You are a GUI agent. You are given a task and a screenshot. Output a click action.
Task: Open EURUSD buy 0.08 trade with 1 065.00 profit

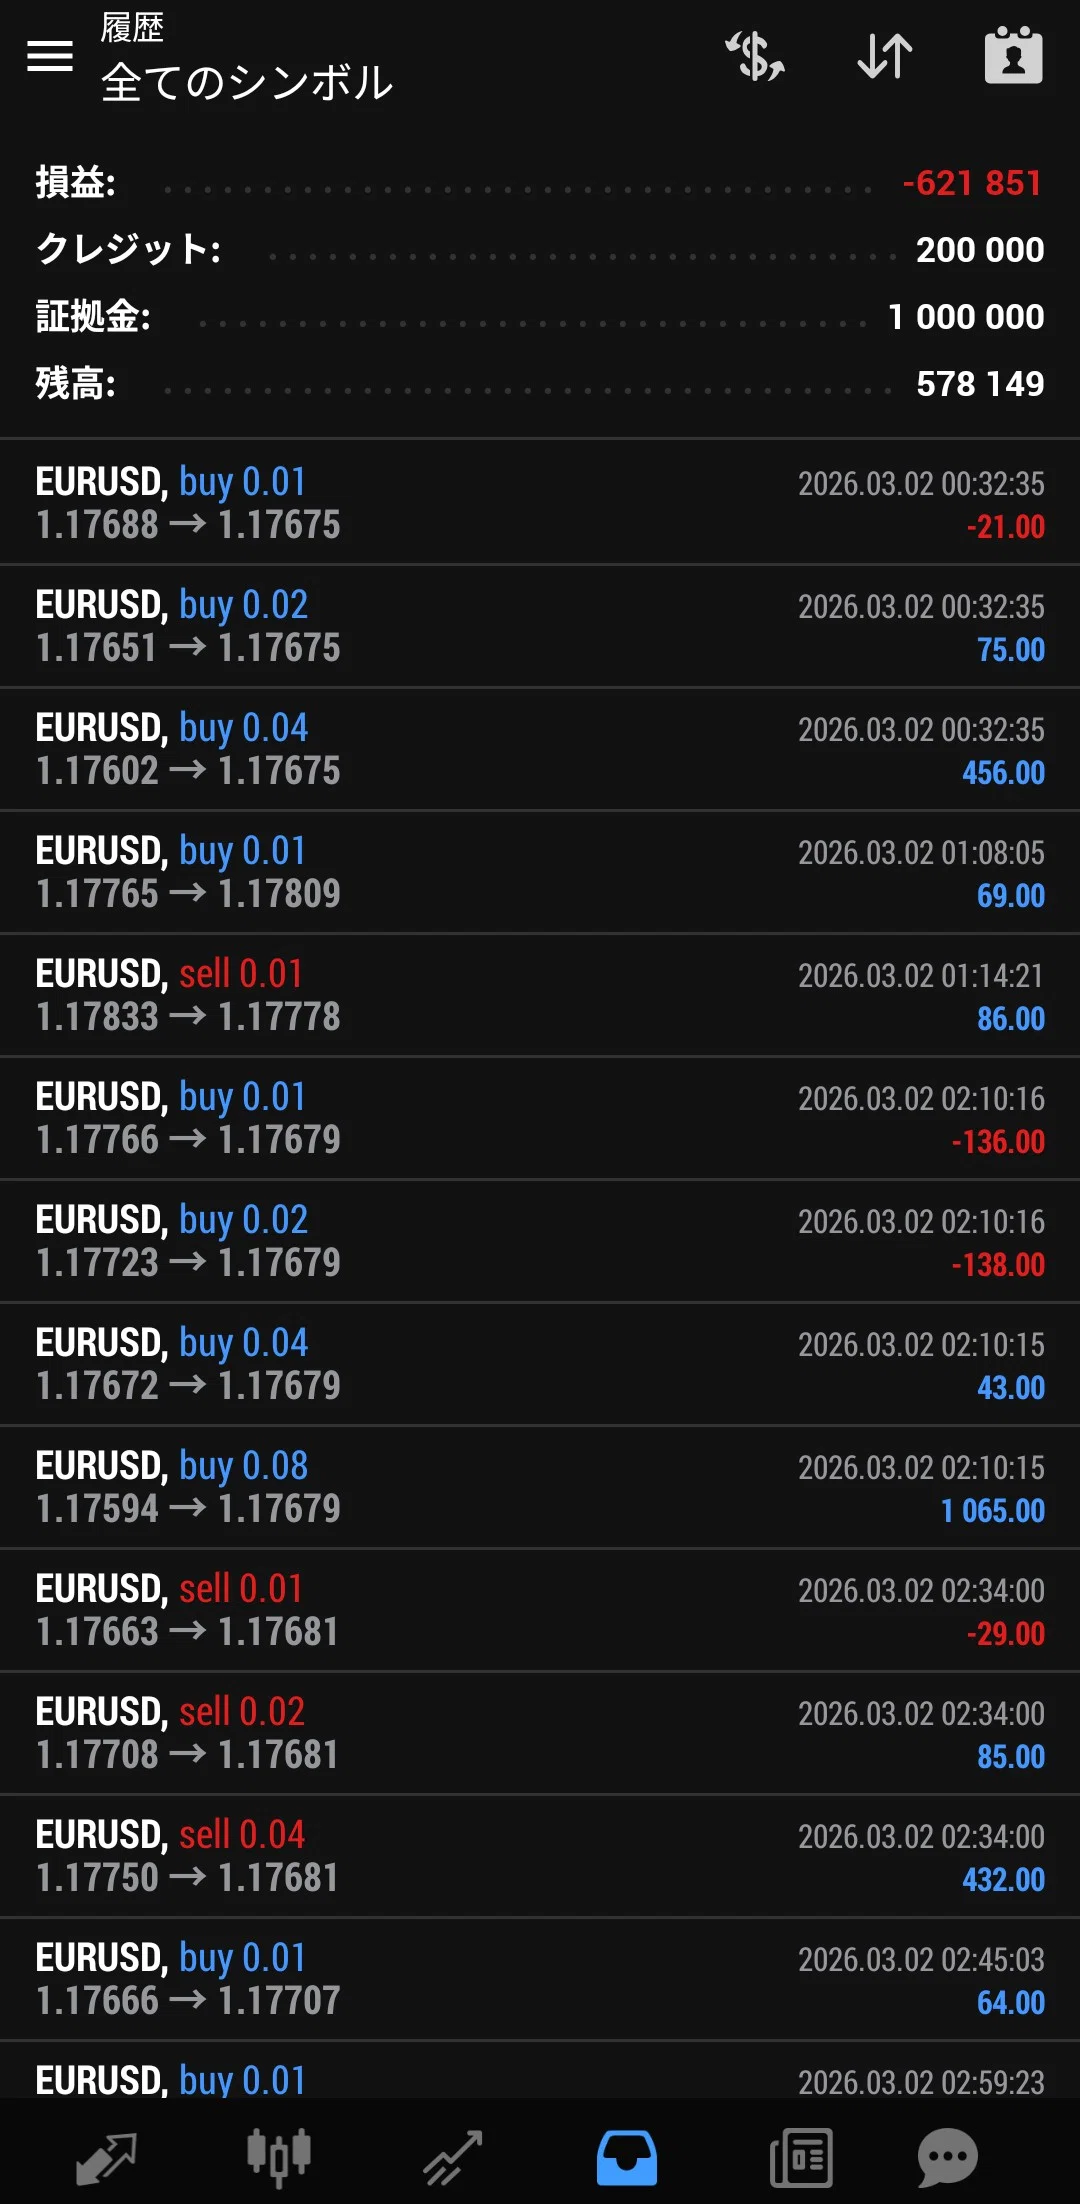540,1487
